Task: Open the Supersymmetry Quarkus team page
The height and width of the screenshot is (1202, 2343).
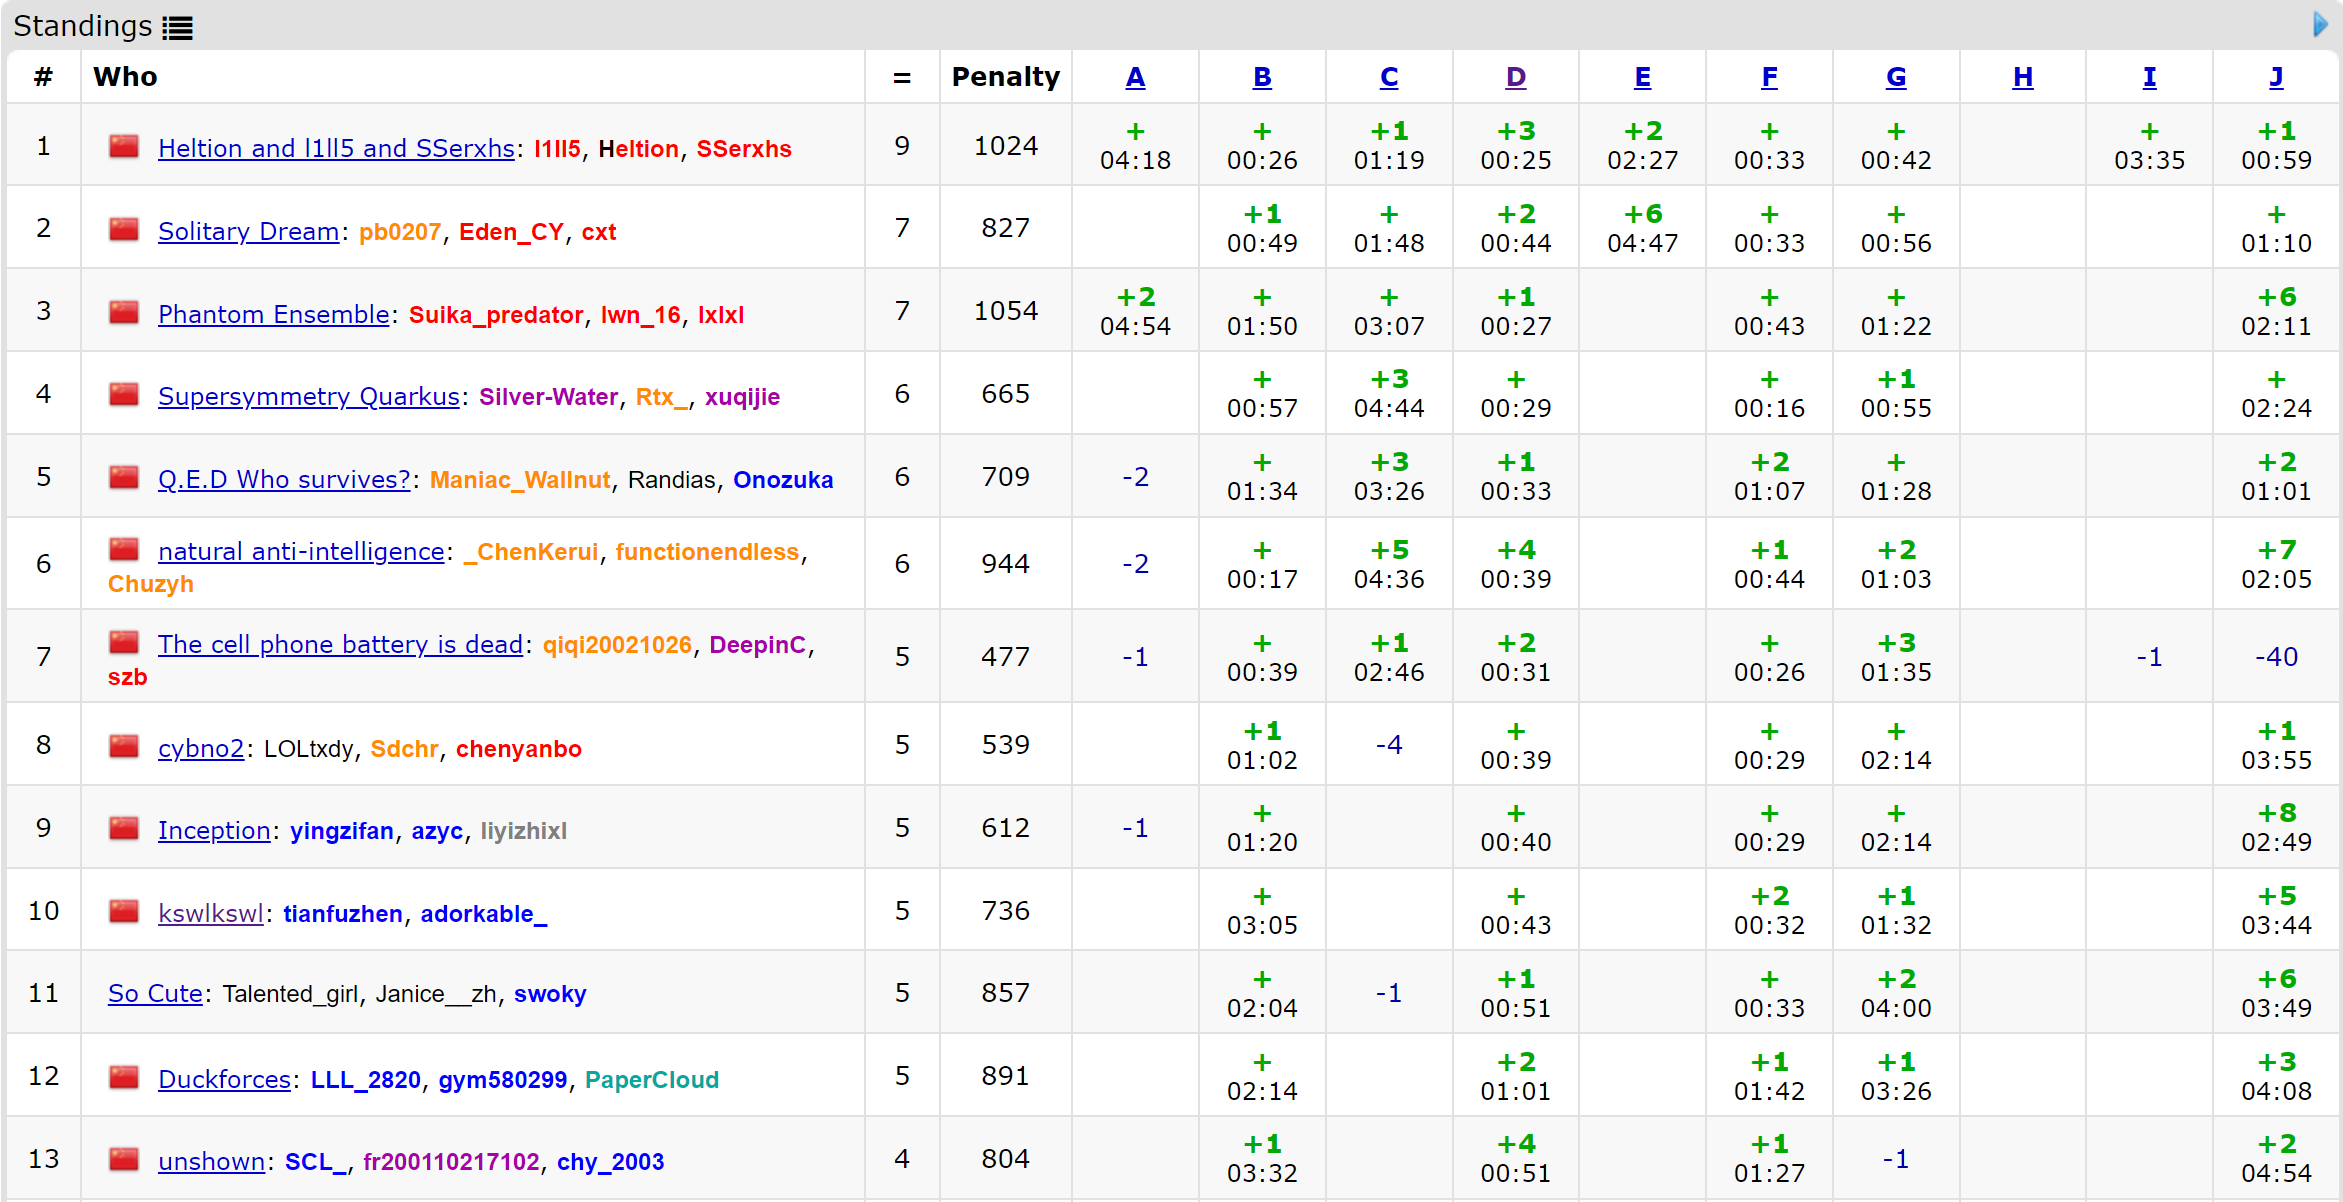Action: [x=308, y=396]
